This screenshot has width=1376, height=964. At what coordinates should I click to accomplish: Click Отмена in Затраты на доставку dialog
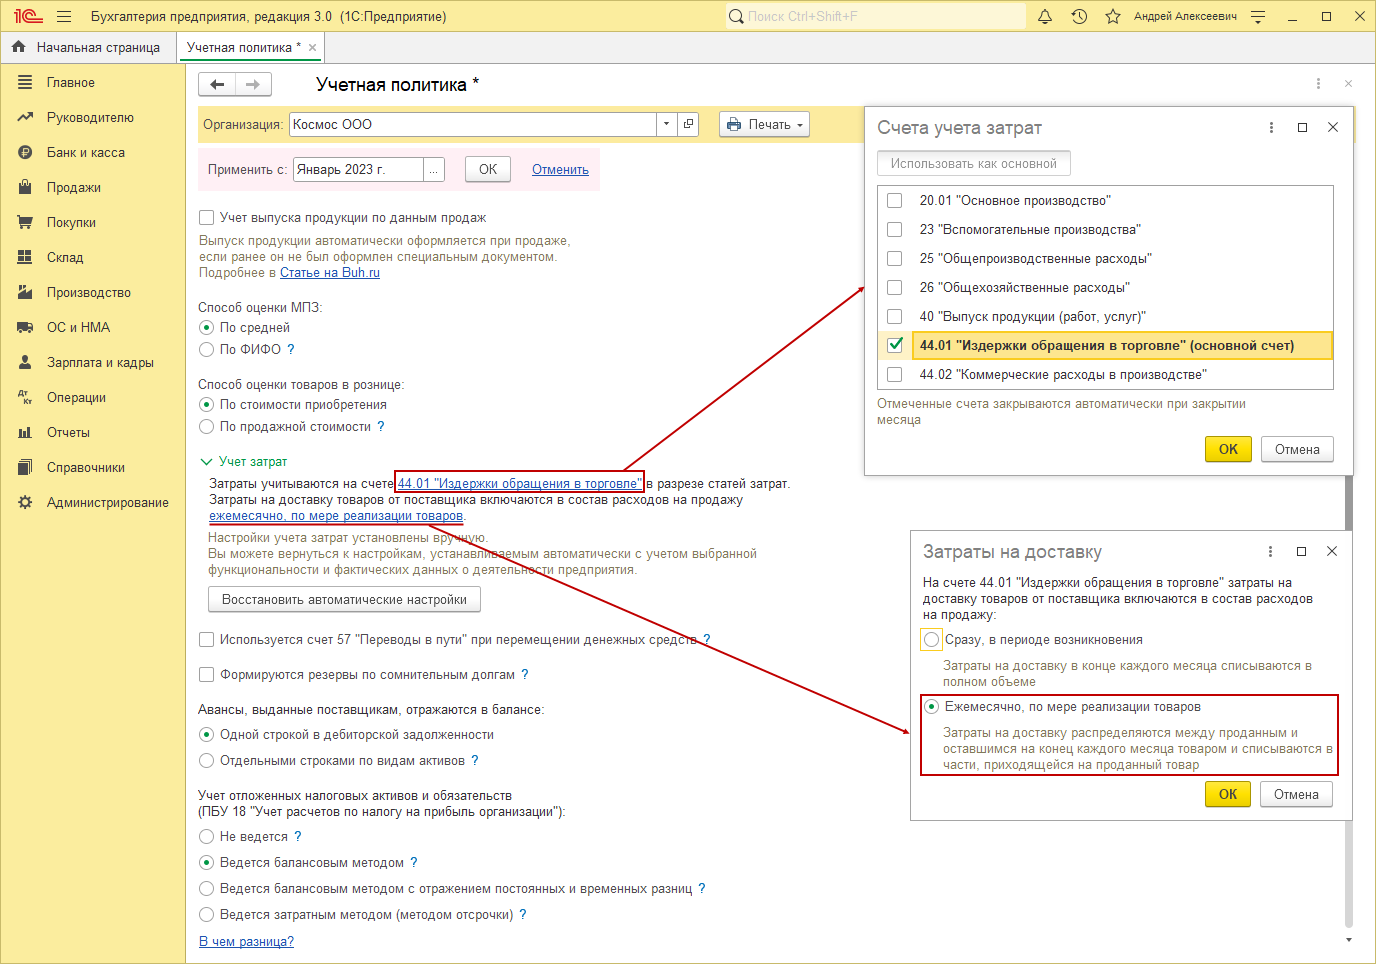pyautogui.click(x=1296, y=794)
